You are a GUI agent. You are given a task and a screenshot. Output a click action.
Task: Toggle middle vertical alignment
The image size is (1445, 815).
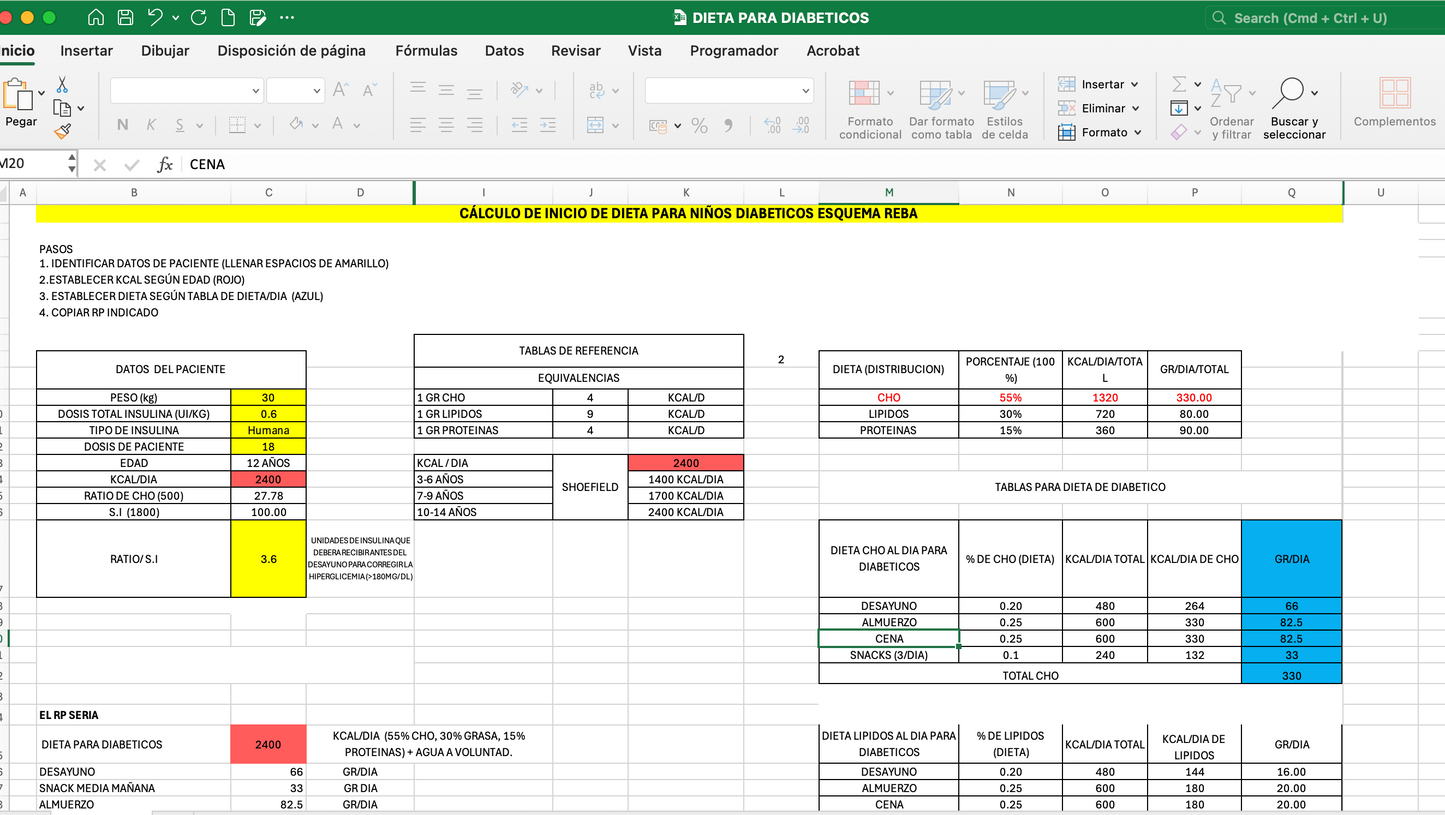coord(446,89)
